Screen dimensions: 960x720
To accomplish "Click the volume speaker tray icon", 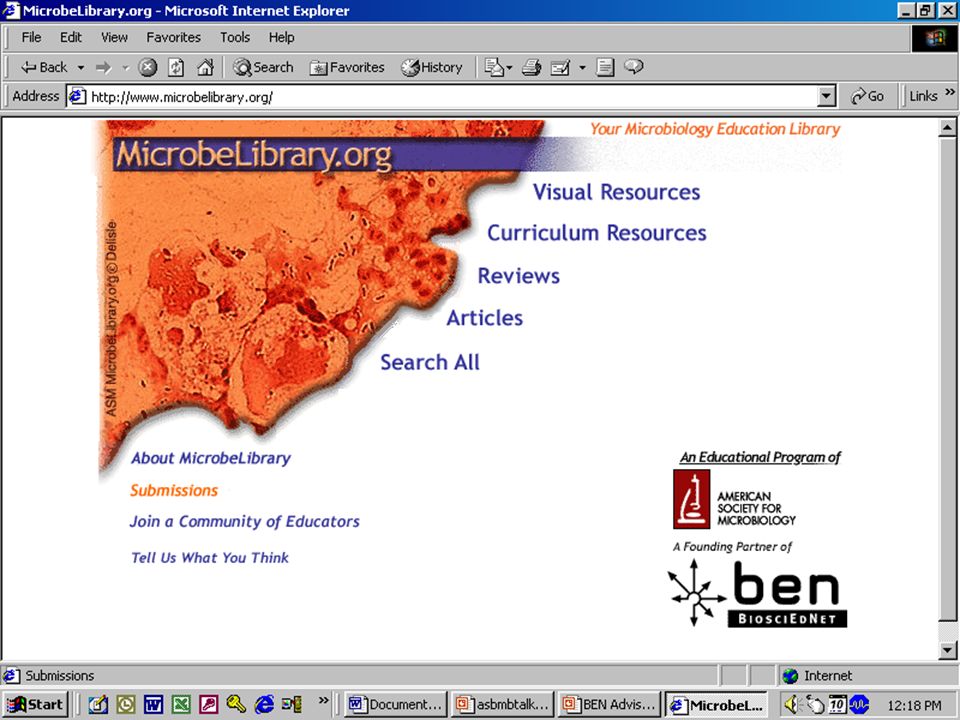I will (x=792, y=705).
